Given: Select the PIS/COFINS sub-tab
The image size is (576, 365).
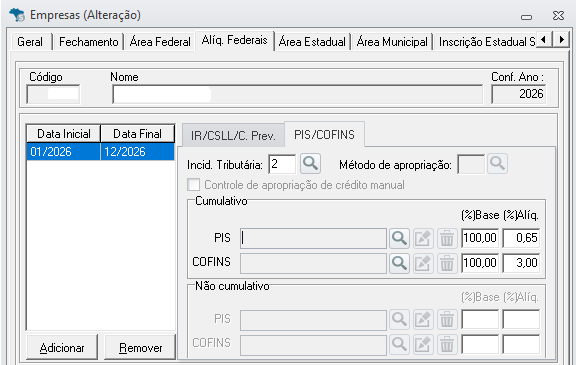Looking at the screenshot, I should click(x=324, y=134).
